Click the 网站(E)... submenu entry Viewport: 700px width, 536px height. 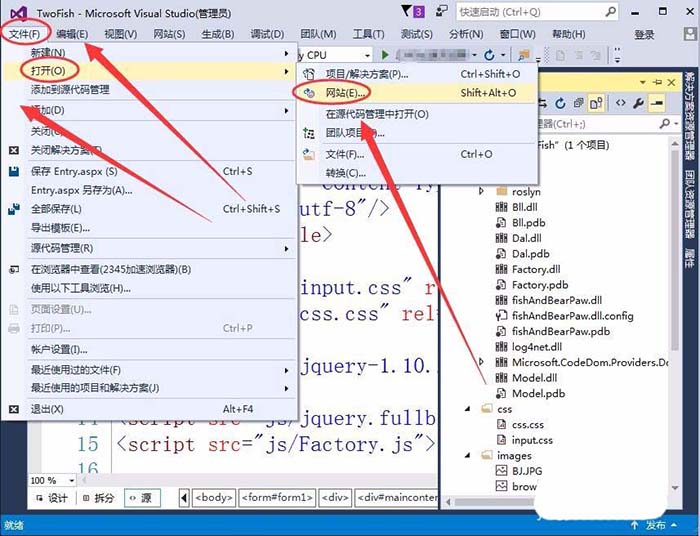(417, 93)
